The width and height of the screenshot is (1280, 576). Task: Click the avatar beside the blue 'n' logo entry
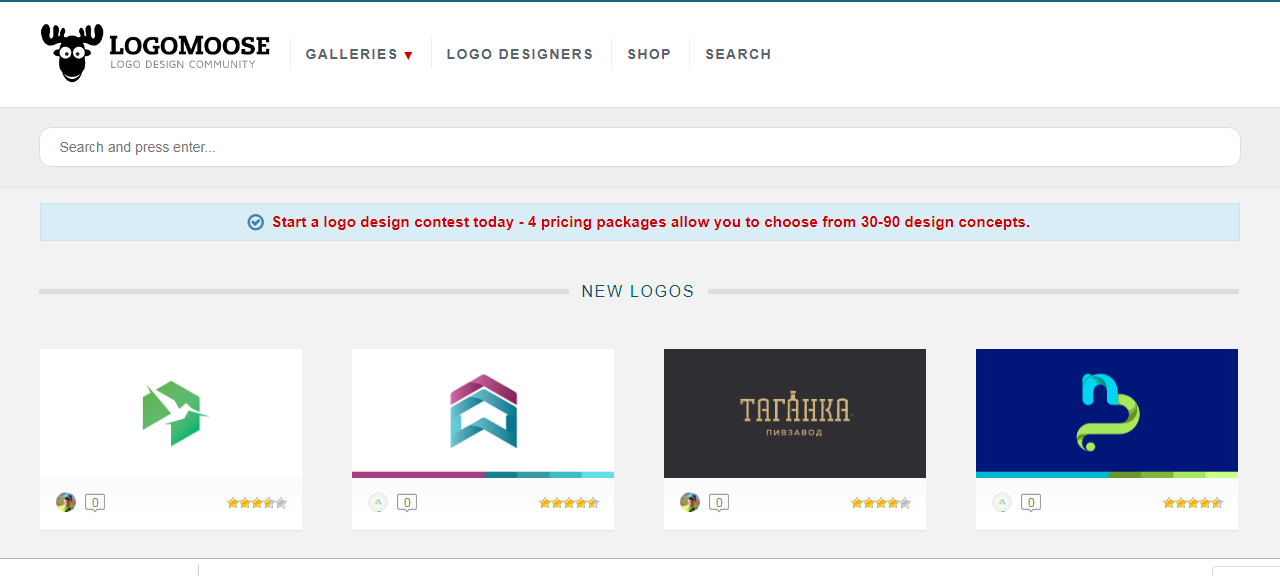[x=1001, y=501]
